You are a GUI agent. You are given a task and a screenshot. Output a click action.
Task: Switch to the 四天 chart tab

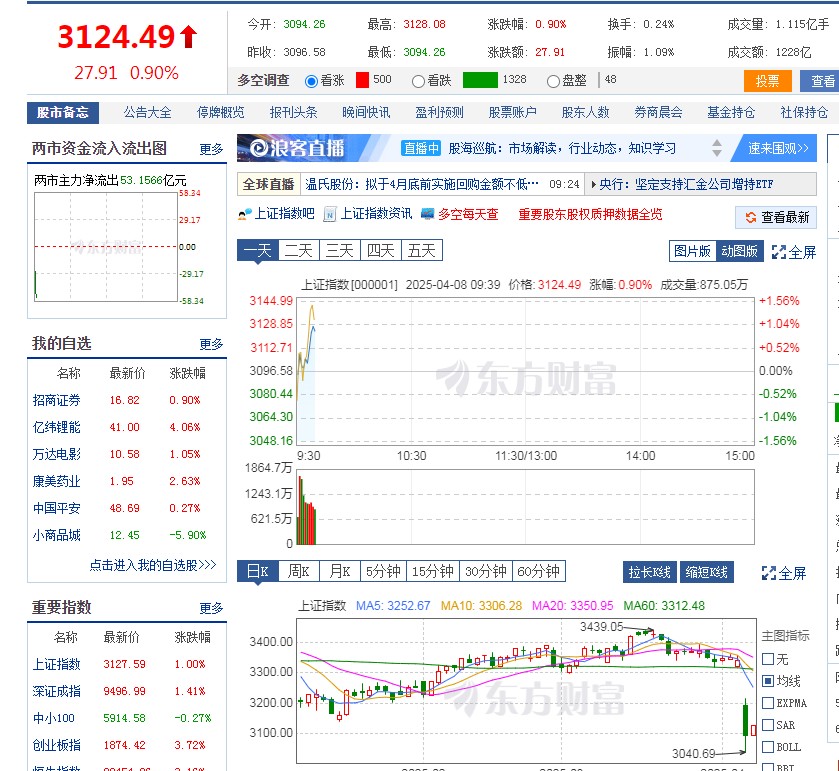(381, 250)
